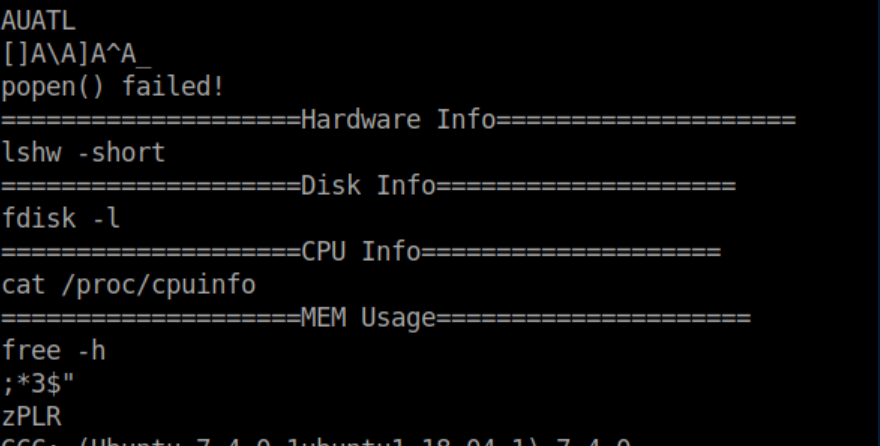Click the word Hardware in section header

[361, 120]
